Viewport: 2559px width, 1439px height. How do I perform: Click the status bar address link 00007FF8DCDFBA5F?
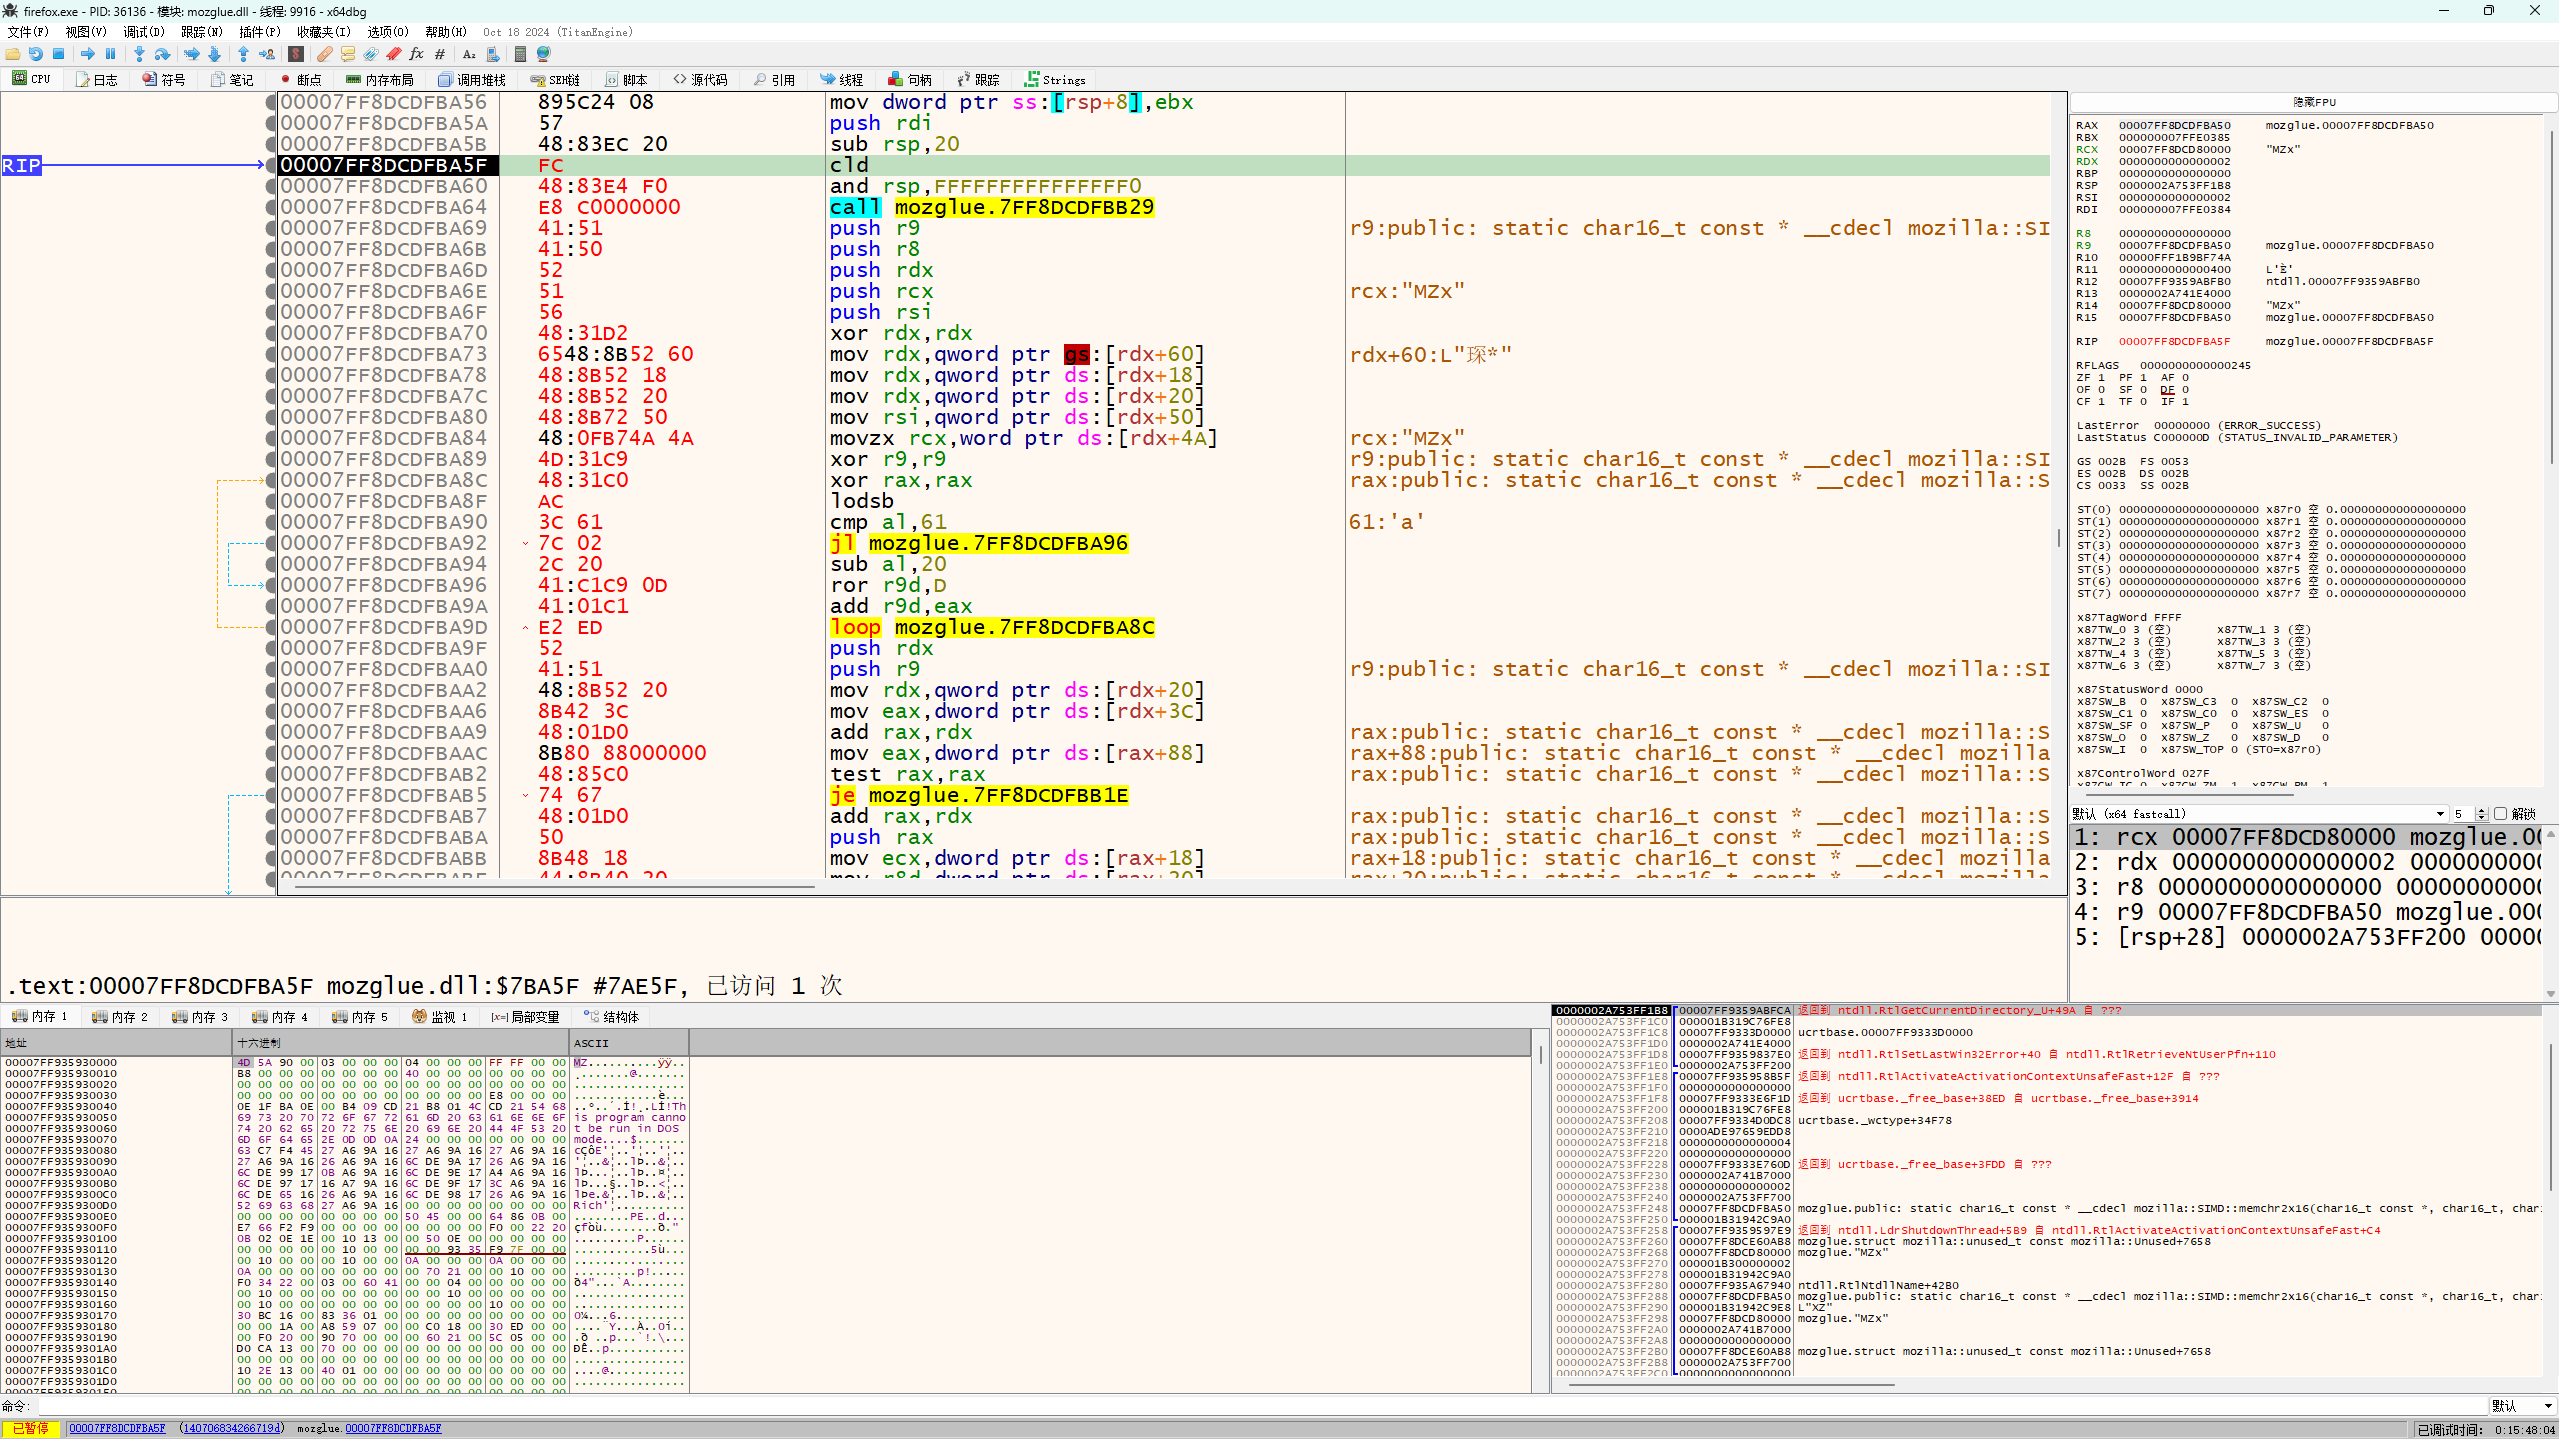coord(117,1429)
